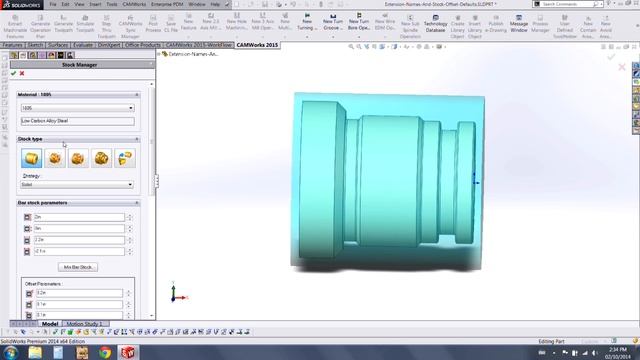Switch to the Evaluate tab

coord(83,45)
